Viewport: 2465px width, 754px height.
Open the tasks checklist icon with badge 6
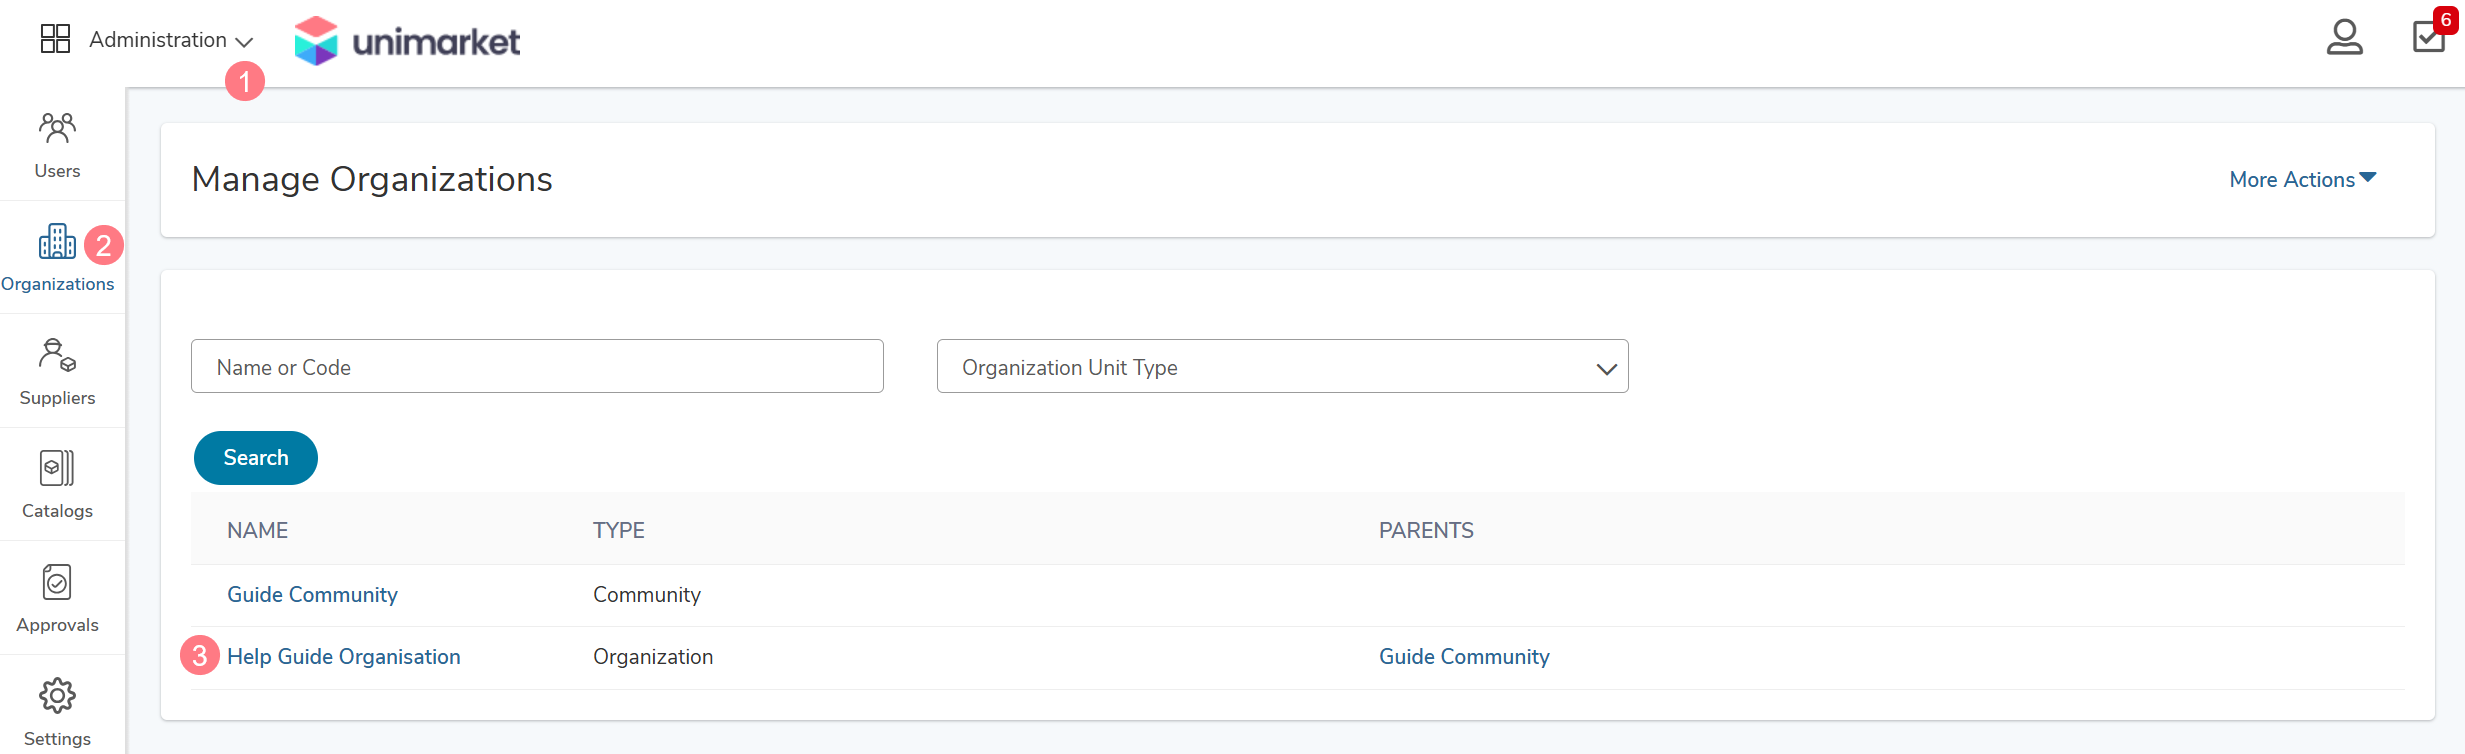click(x=2429, y=36)
